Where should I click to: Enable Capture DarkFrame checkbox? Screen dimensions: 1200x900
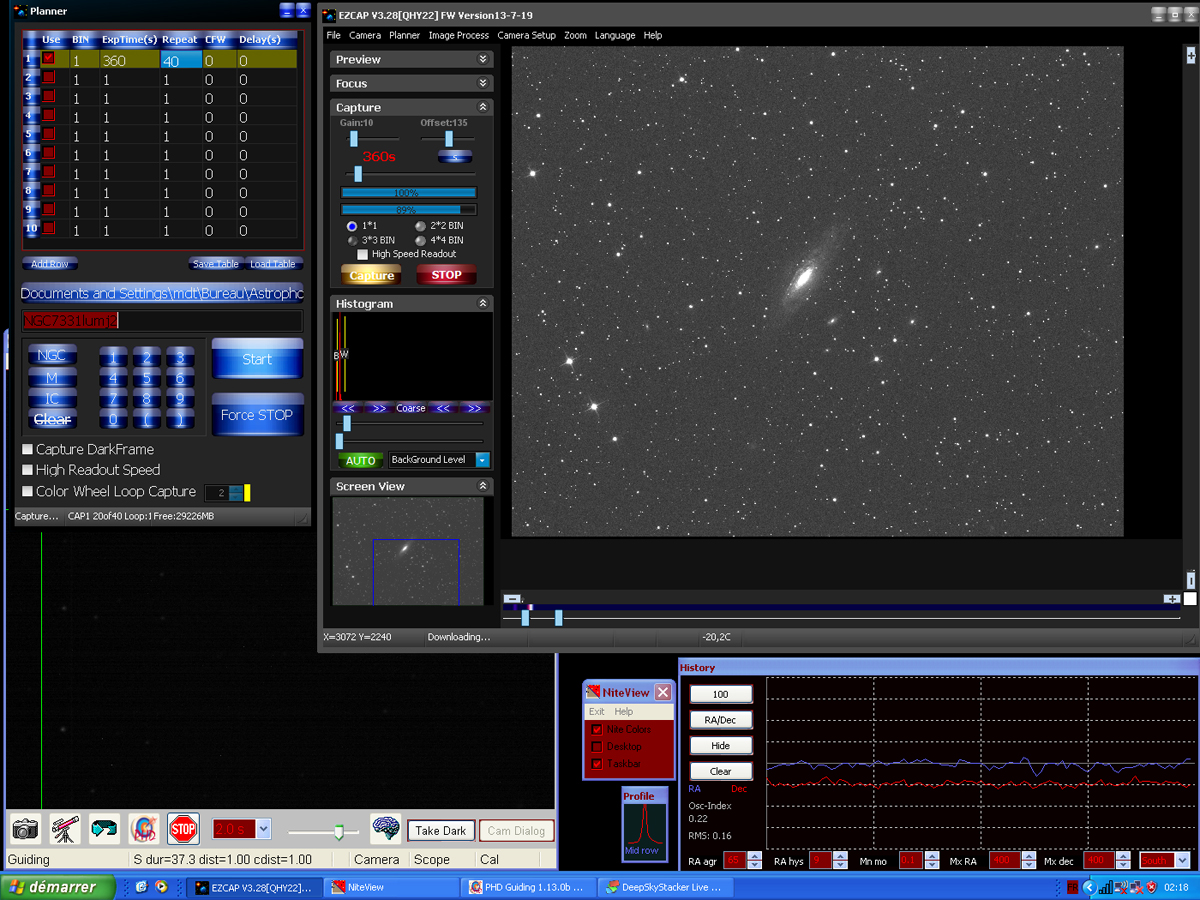[x=28, y=450]
